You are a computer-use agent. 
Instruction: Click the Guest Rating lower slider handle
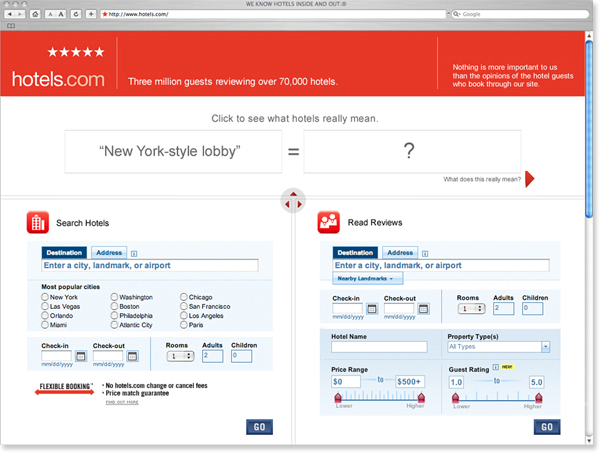(455, 398)
